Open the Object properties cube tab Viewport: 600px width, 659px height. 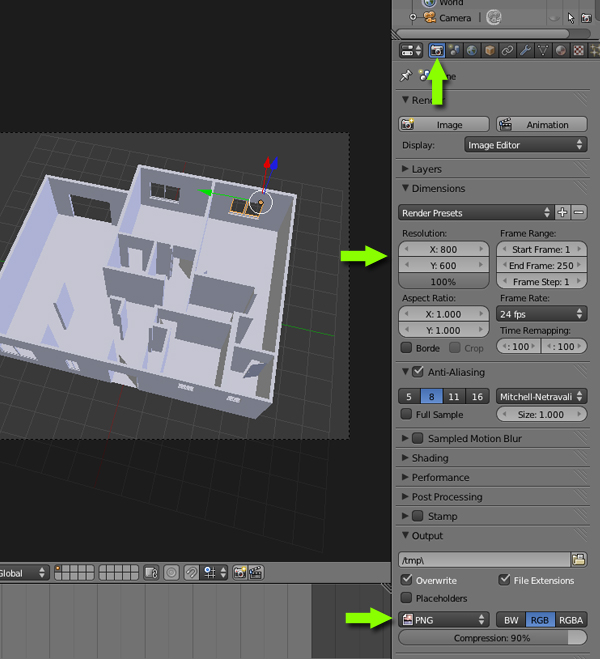click(489, 51)
